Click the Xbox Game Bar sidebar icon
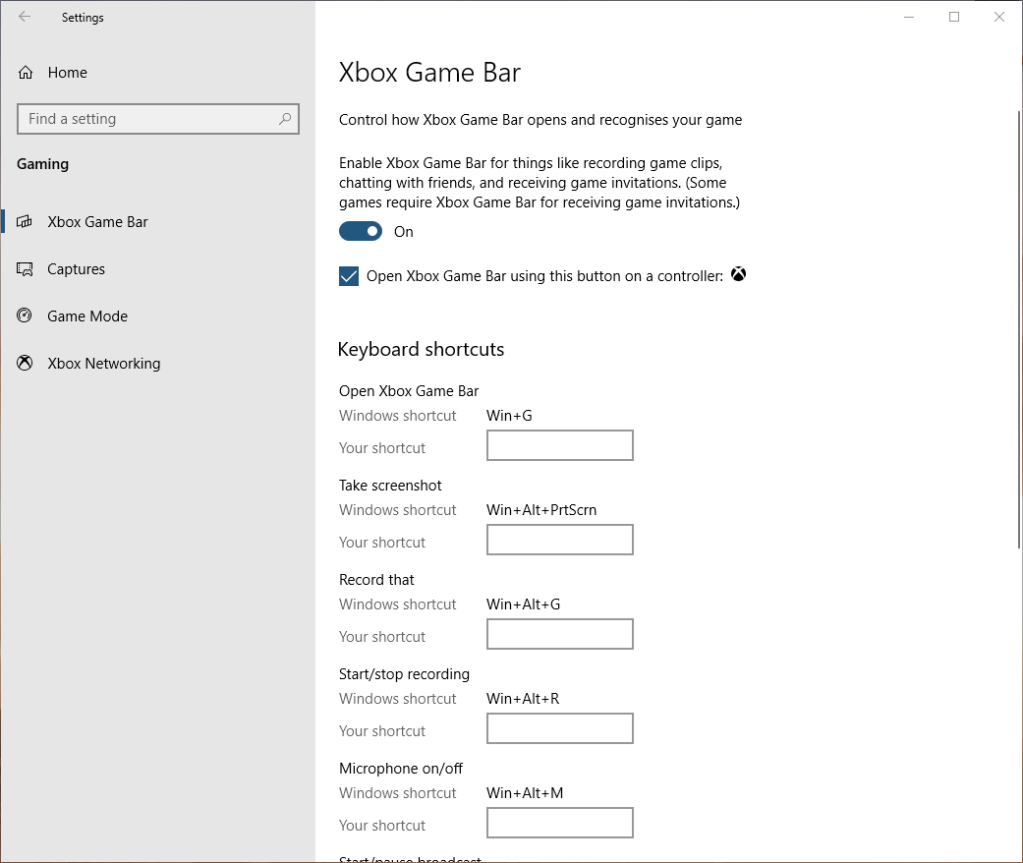The width and height of the screenshot is (1023, 863). [26, 222]
